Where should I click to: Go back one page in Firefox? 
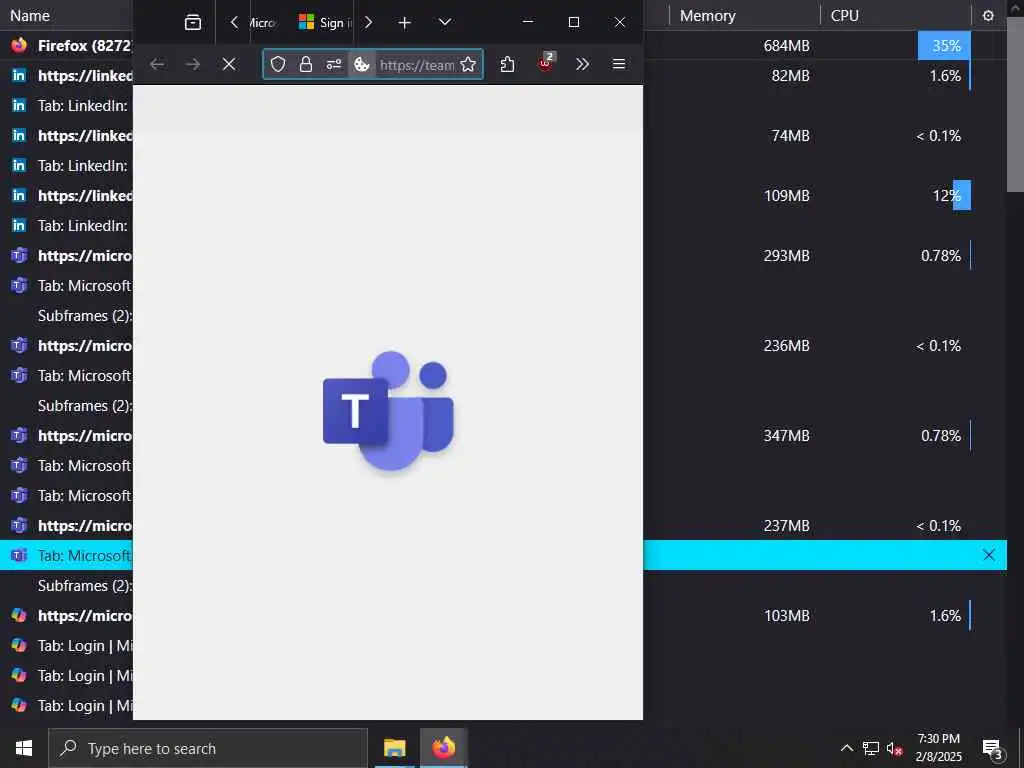coord(157,64)
